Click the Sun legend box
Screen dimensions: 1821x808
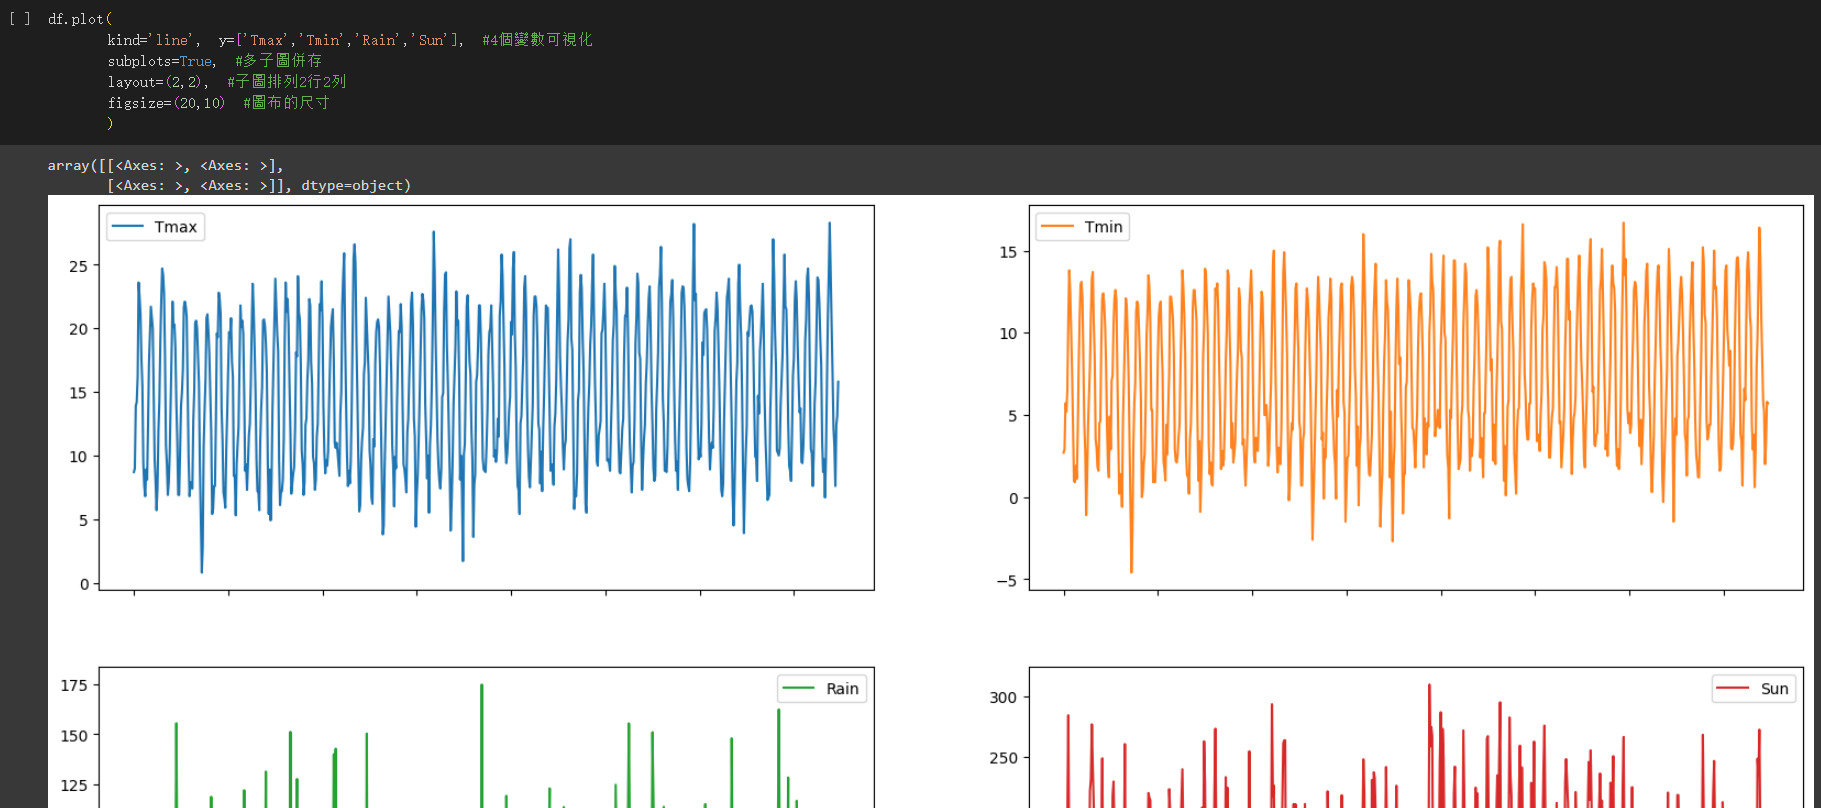pyautogui.click(x=1754, y=689)
